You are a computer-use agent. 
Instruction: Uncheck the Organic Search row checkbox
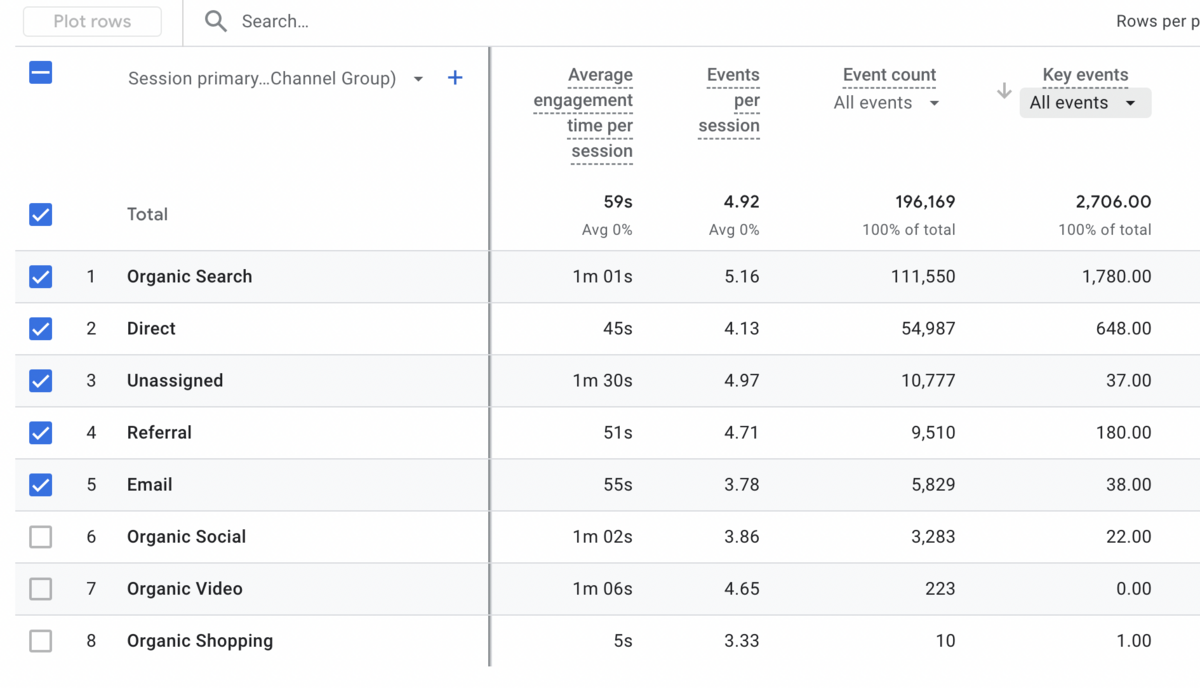click(x=41, y=277)
